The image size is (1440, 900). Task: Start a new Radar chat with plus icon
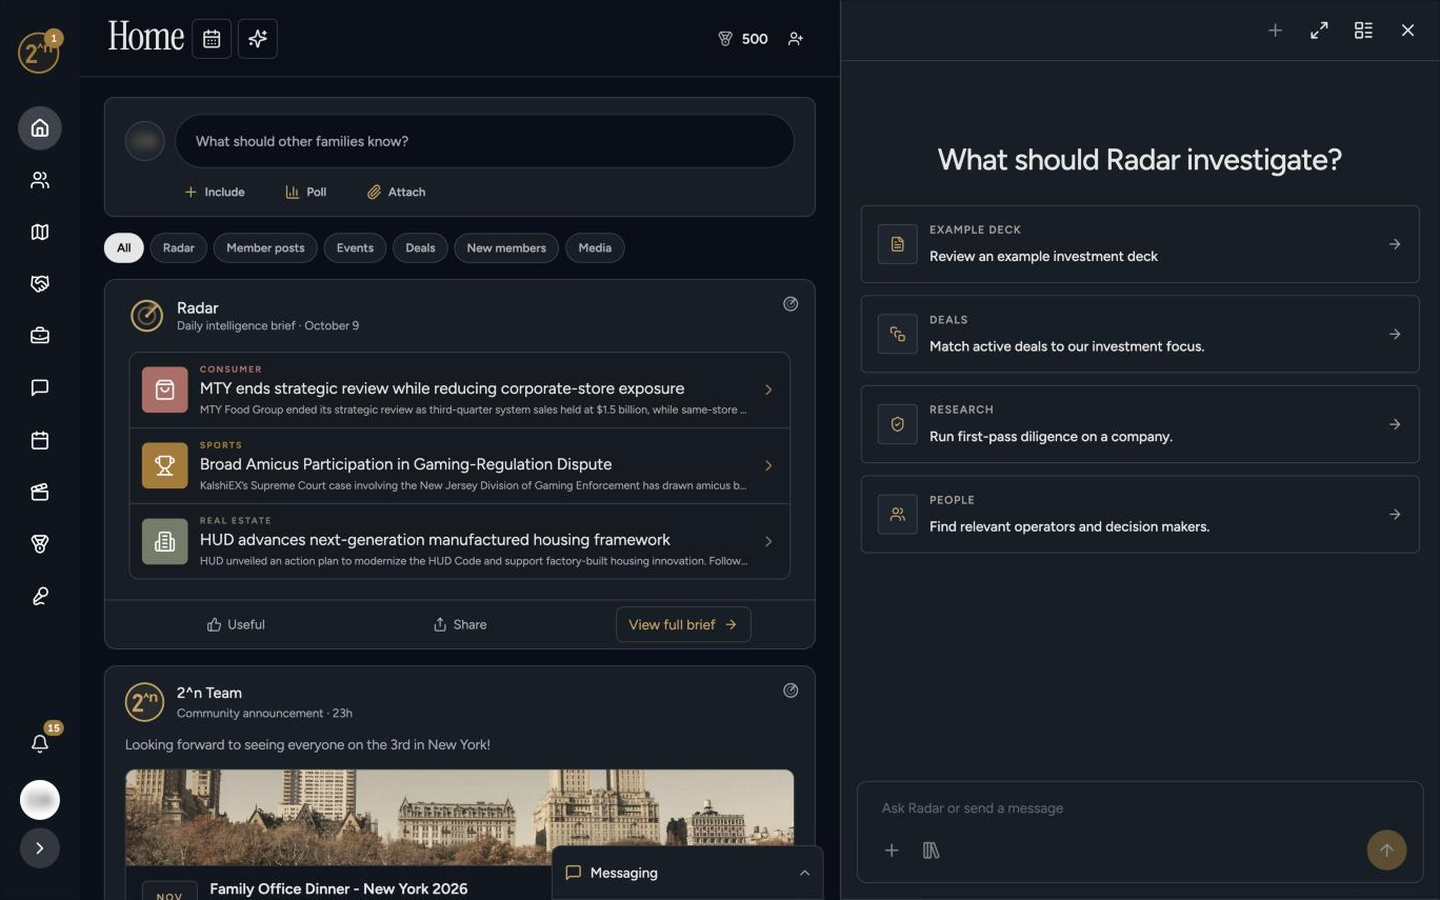pos(1275,31)
